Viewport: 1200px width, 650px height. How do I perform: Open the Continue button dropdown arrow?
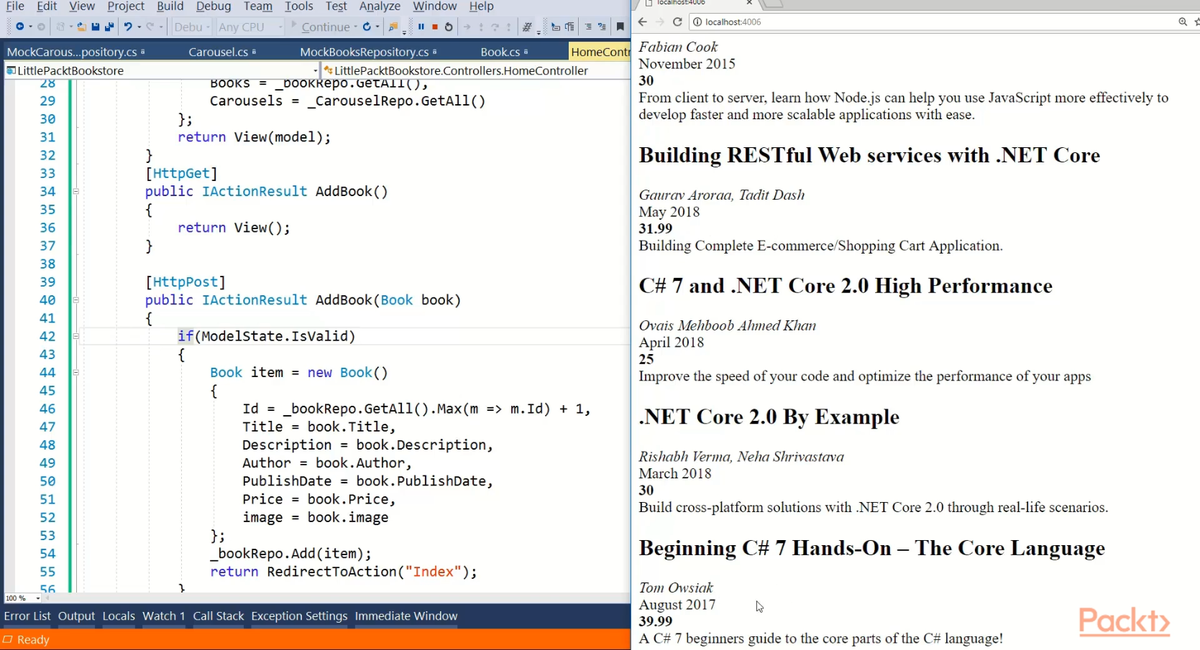coord(355,27)
